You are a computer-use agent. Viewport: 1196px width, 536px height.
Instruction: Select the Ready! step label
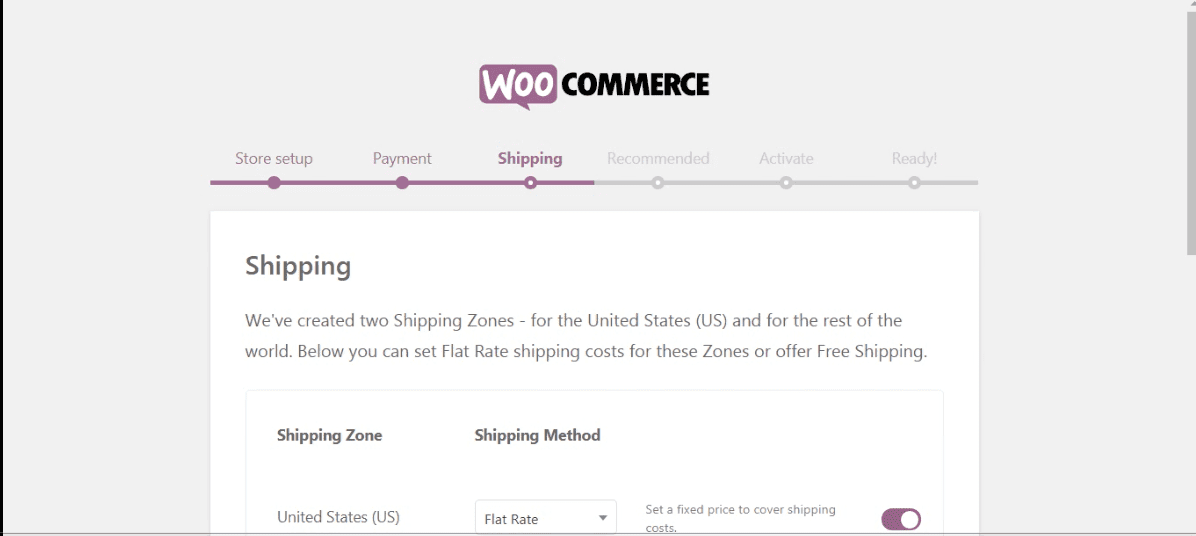pyautogui.click(x=915, y=159)
